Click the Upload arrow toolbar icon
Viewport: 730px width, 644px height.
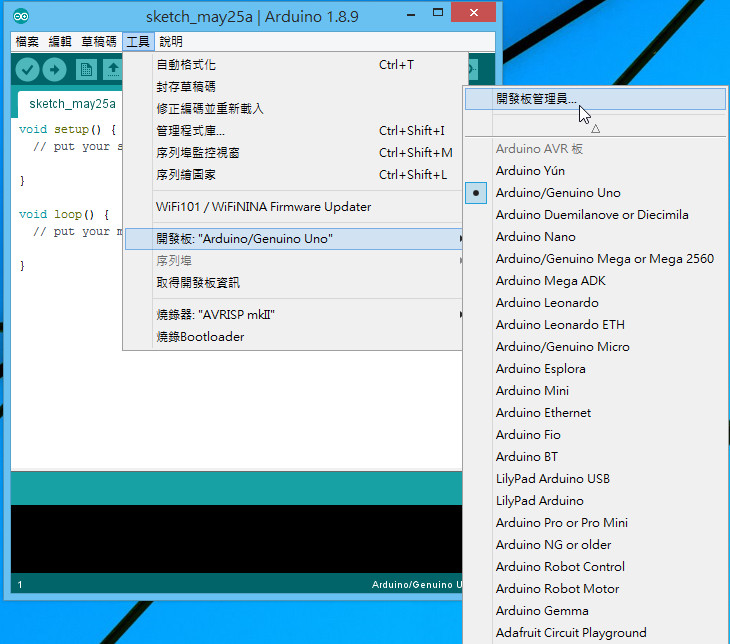(x=54, y=70)
